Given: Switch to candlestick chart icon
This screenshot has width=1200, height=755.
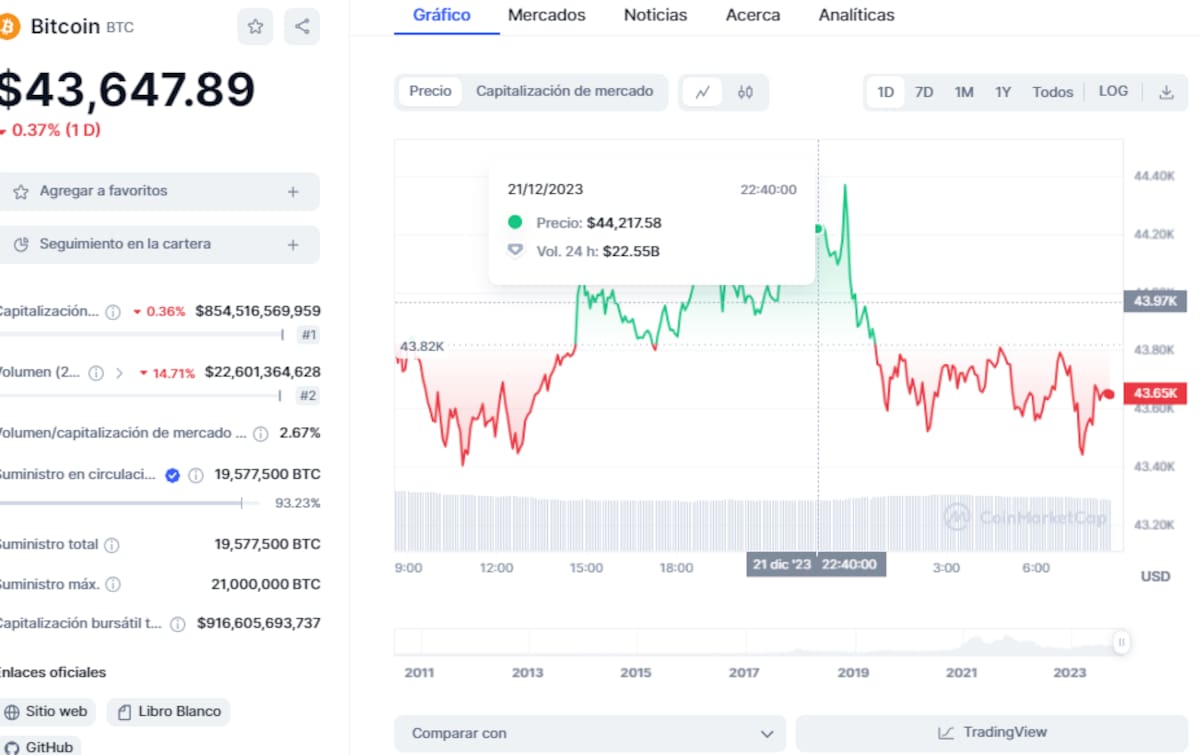Looking at the screenshot, I should click(745, 92).
